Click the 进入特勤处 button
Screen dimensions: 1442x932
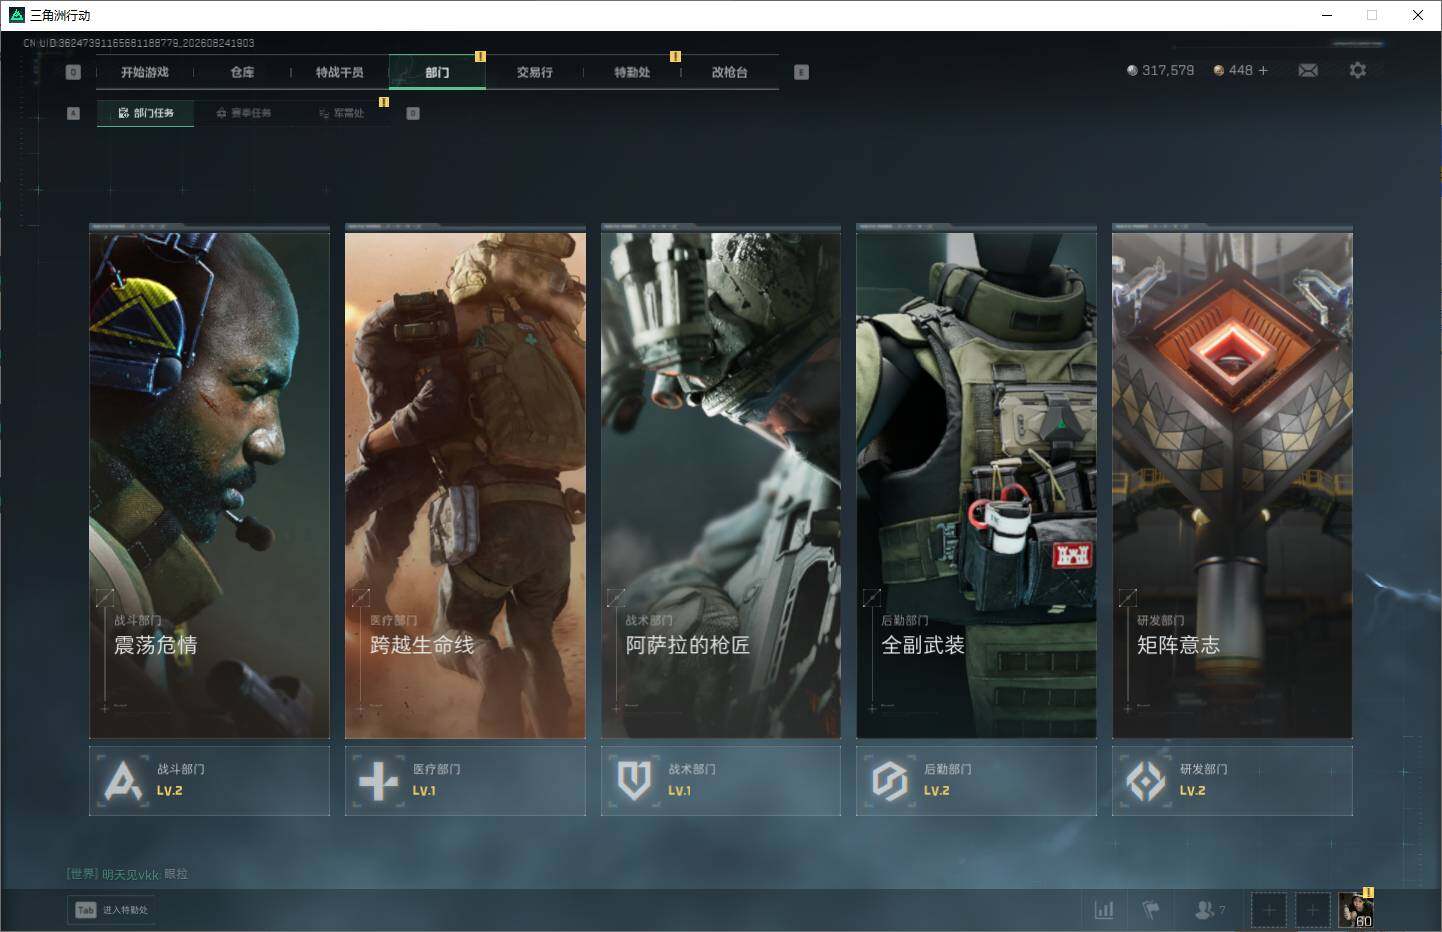point(111,910)
